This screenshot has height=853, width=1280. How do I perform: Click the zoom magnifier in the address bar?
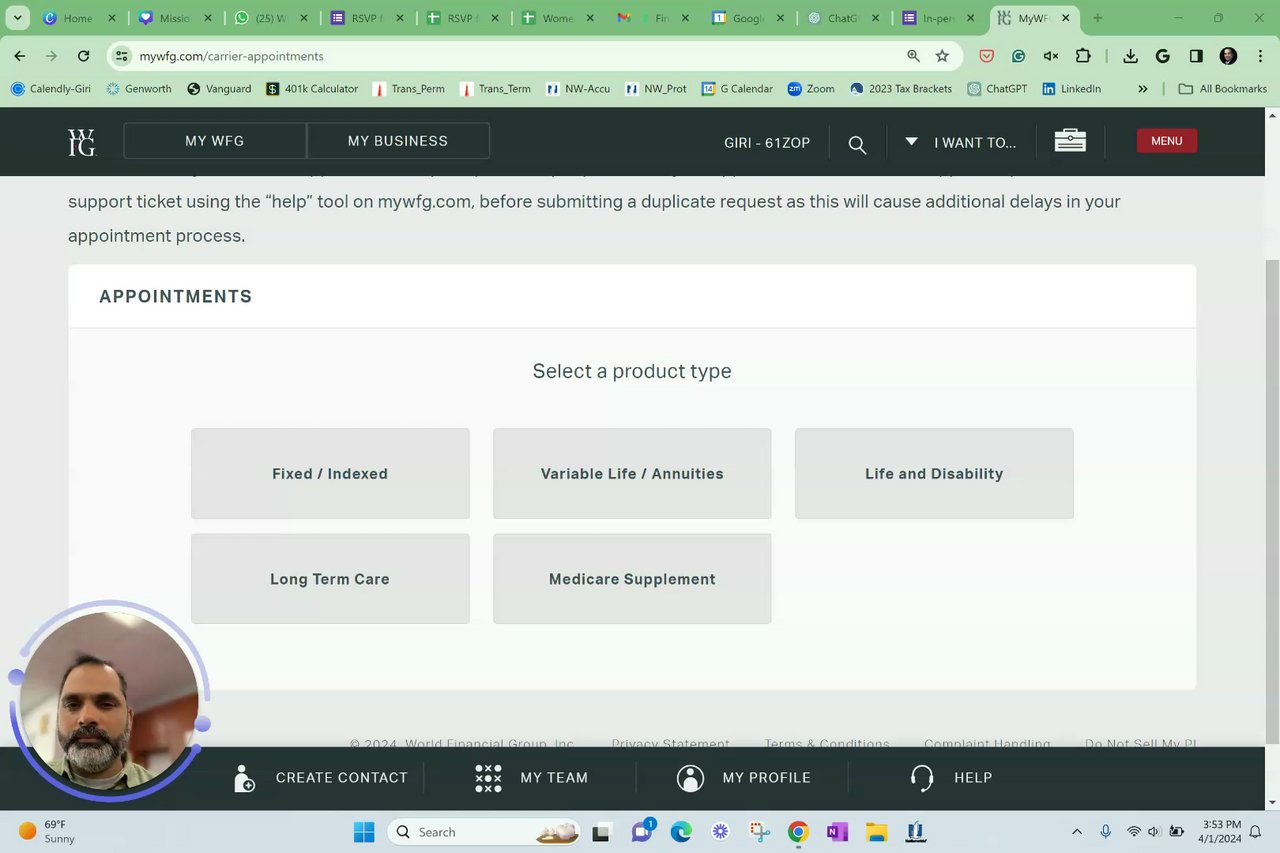(913, 56)
